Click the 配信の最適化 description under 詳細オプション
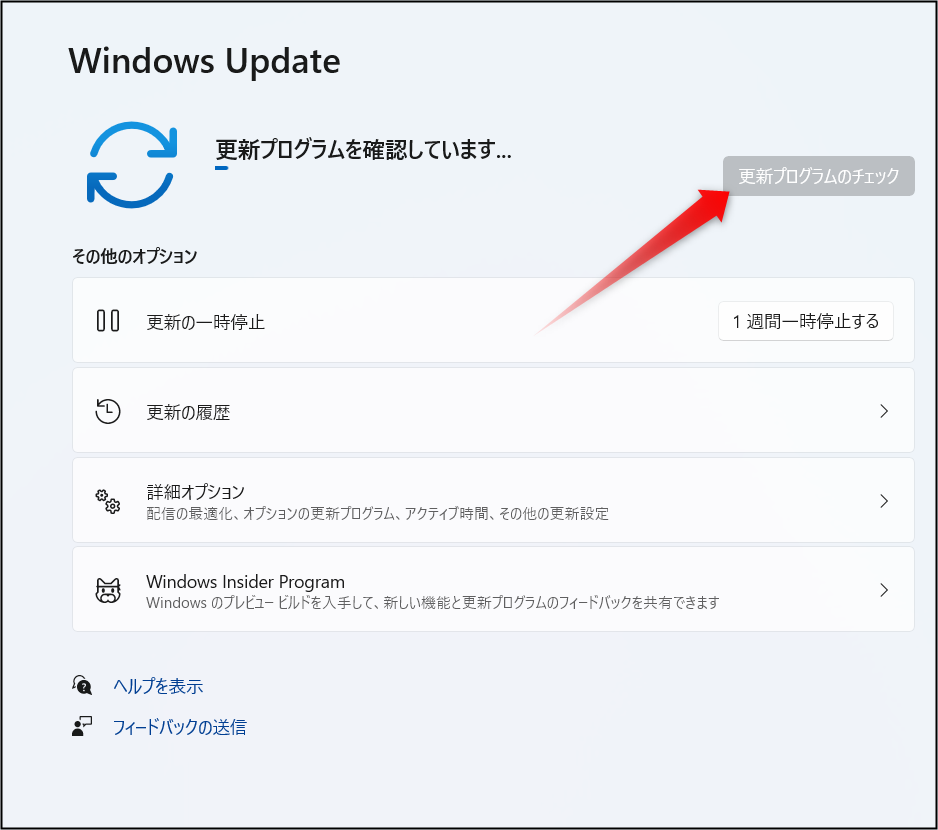This screenshot has width=938, height=830. point(377,513)
